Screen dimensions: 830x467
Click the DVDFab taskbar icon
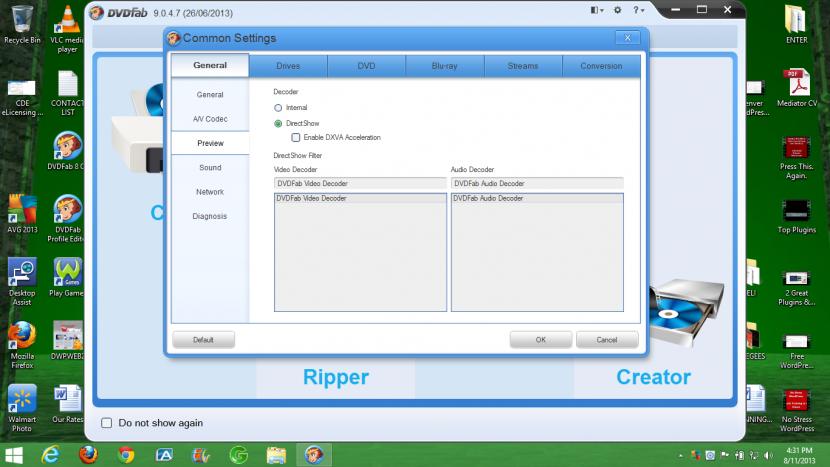tap(314, 455)
